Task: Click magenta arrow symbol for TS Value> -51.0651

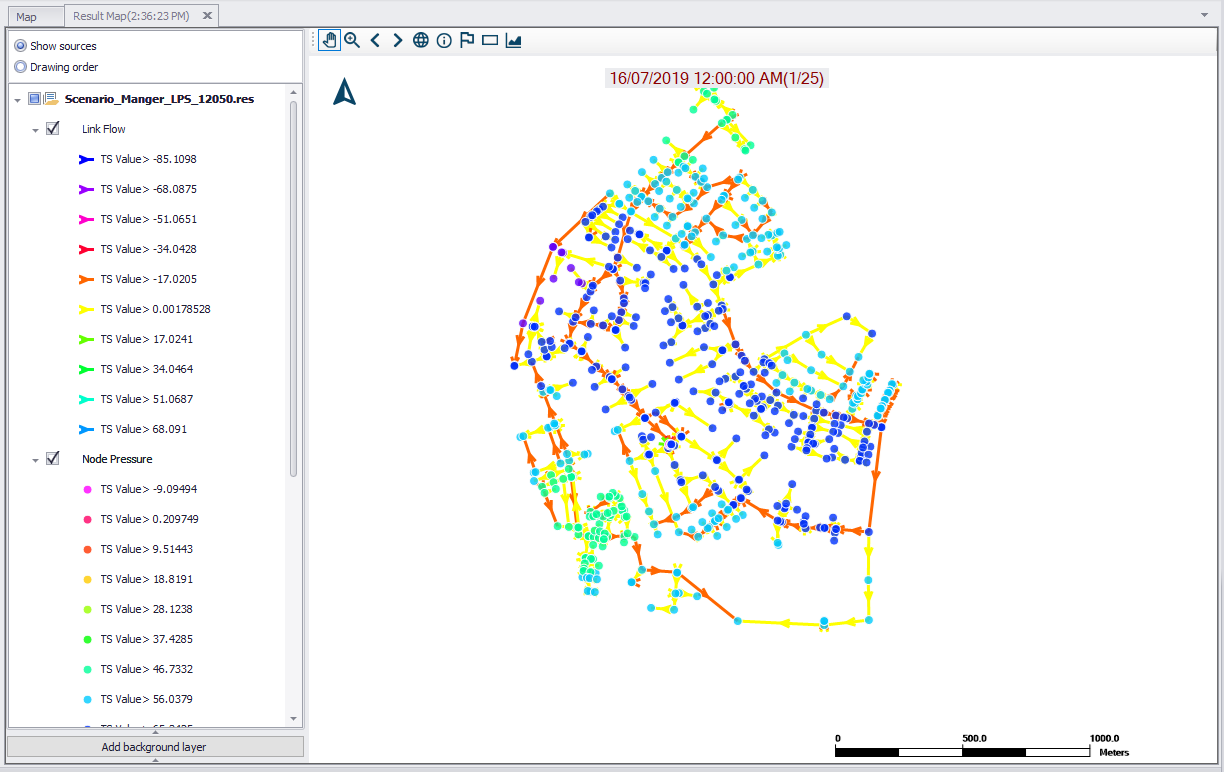Action: coord(86,219)
